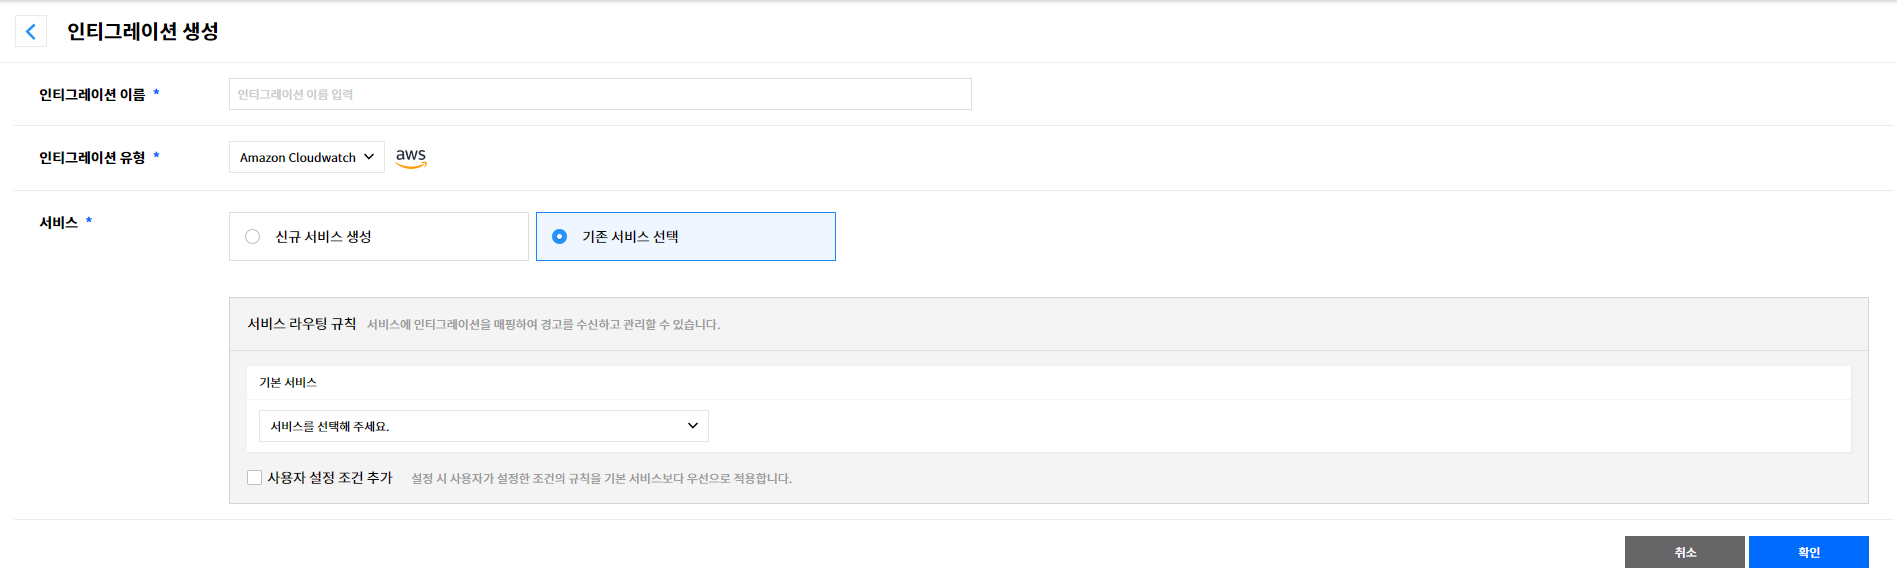Select the 신규 서비스 생성 radio option

click(253, 237)
